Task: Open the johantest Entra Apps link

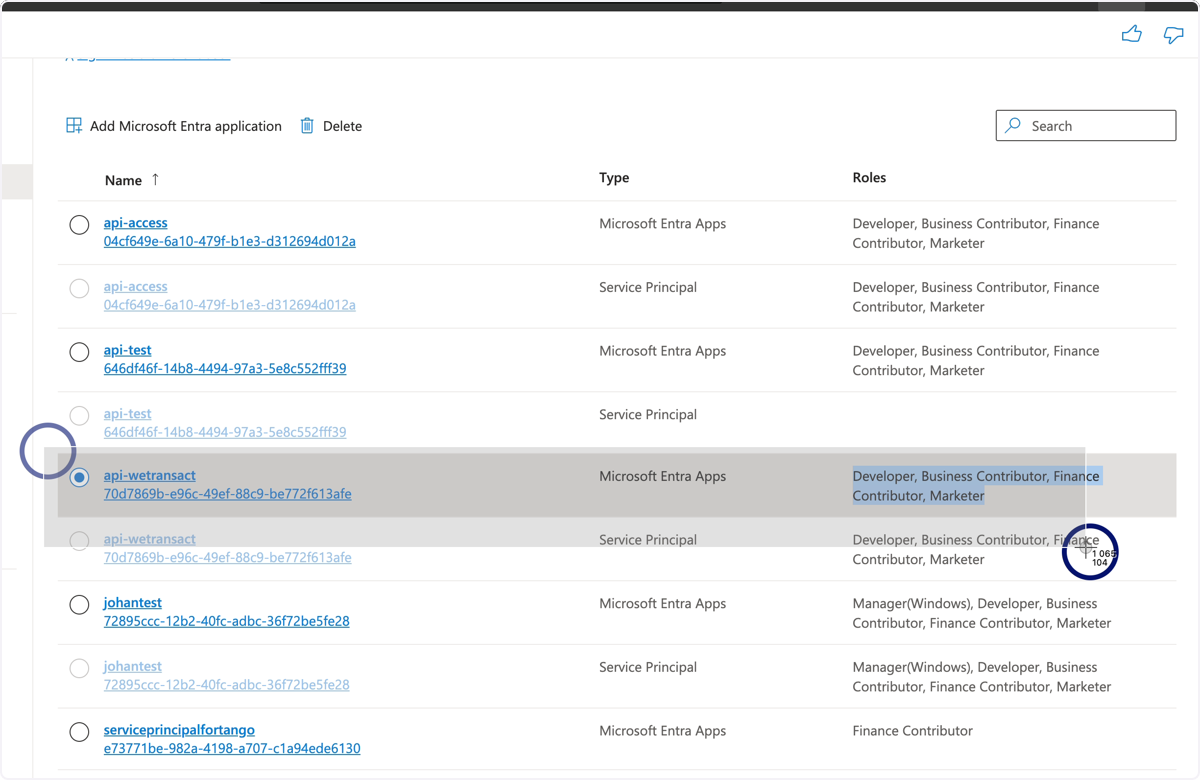Action: [x=133, y=603]
